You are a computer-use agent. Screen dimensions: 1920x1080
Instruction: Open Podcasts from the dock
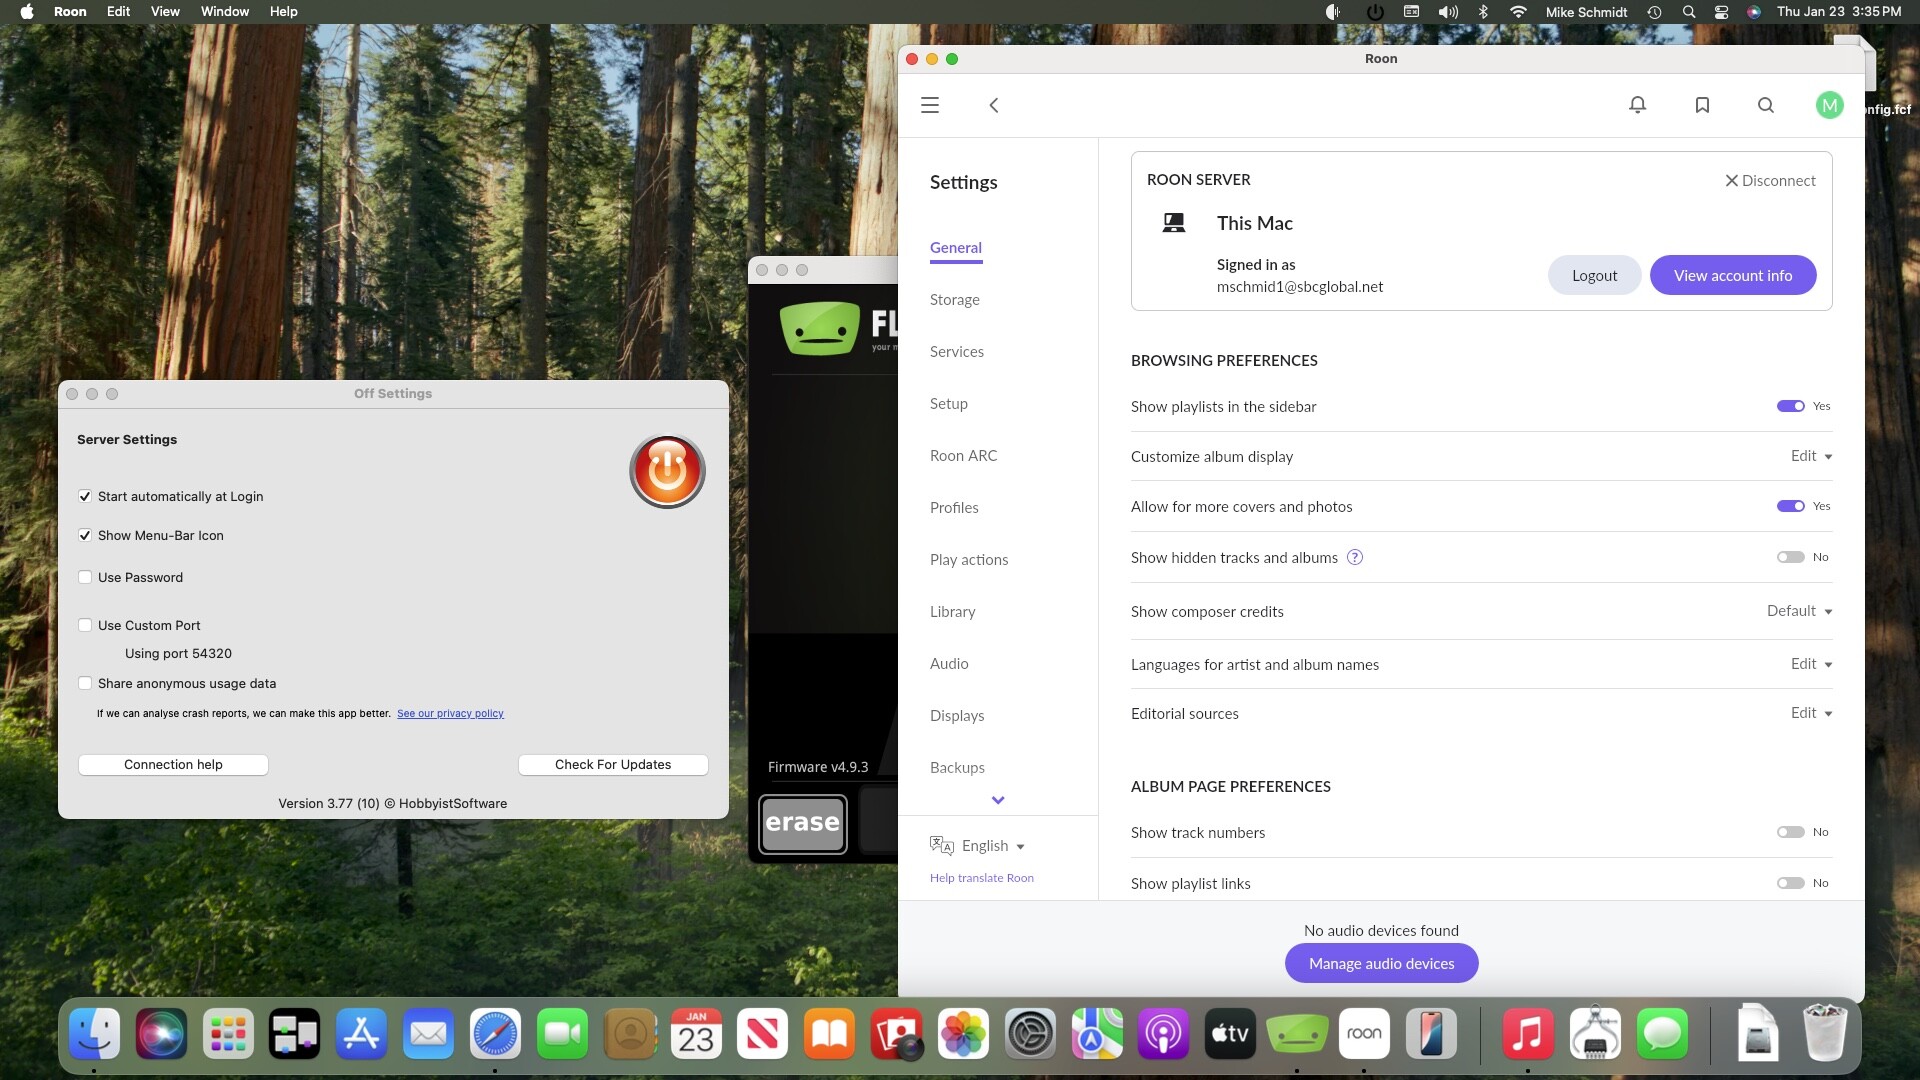[1163, 1034]
